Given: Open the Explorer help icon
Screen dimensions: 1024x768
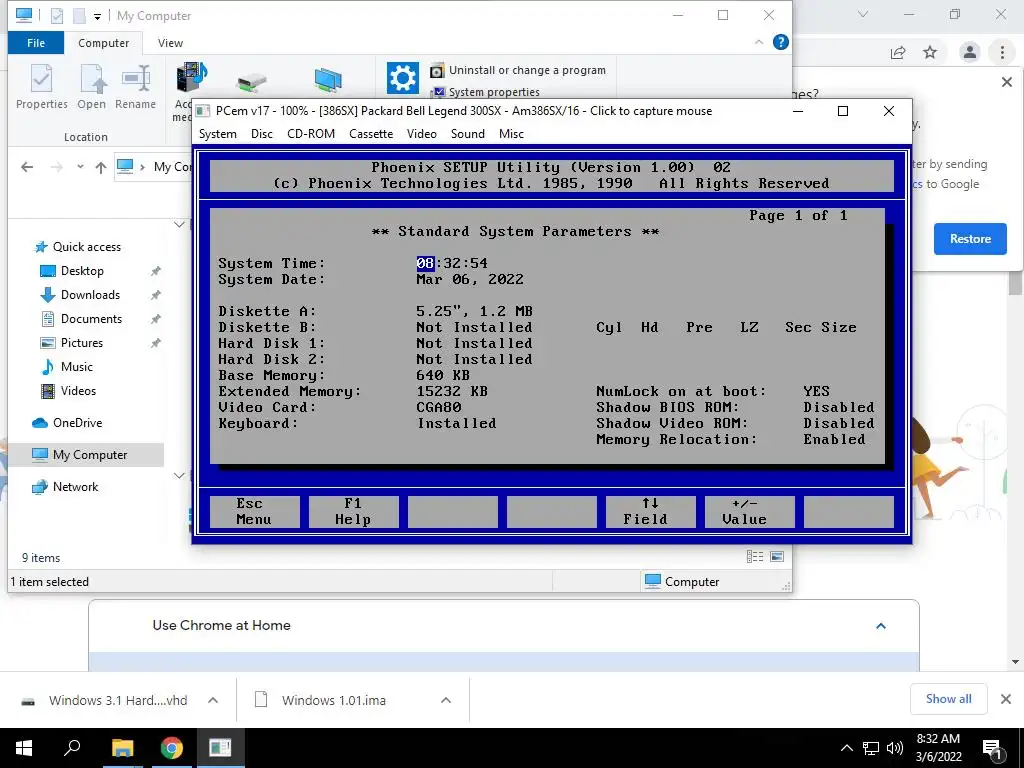Looking at the screenshot, I should [780, 42].
